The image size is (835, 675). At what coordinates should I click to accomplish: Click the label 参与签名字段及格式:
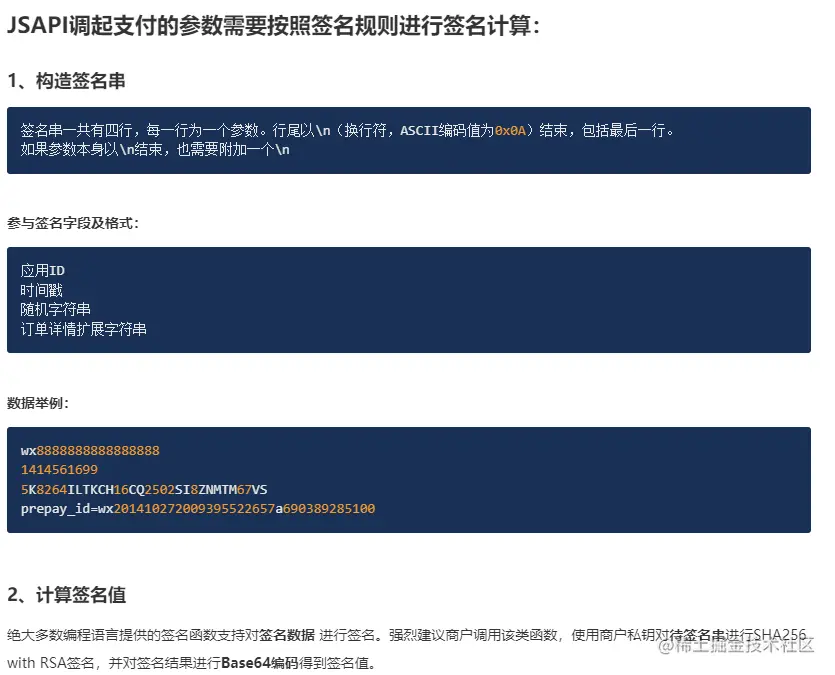(73, 223)
